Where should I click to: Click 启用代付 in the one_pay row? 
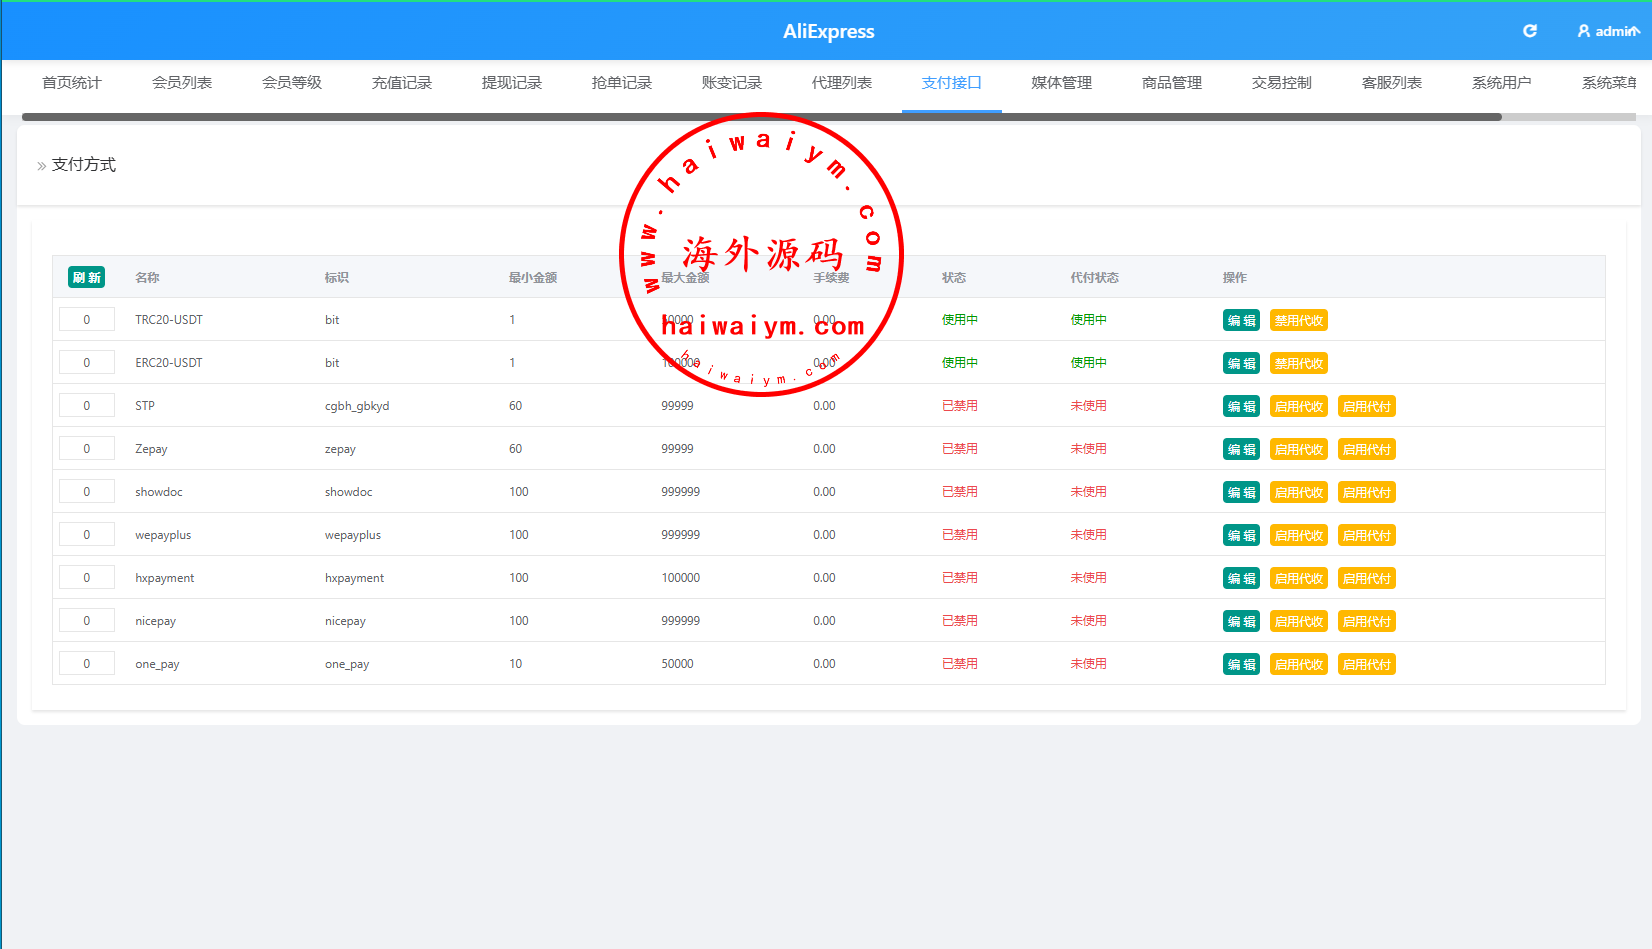(1367, 664)
